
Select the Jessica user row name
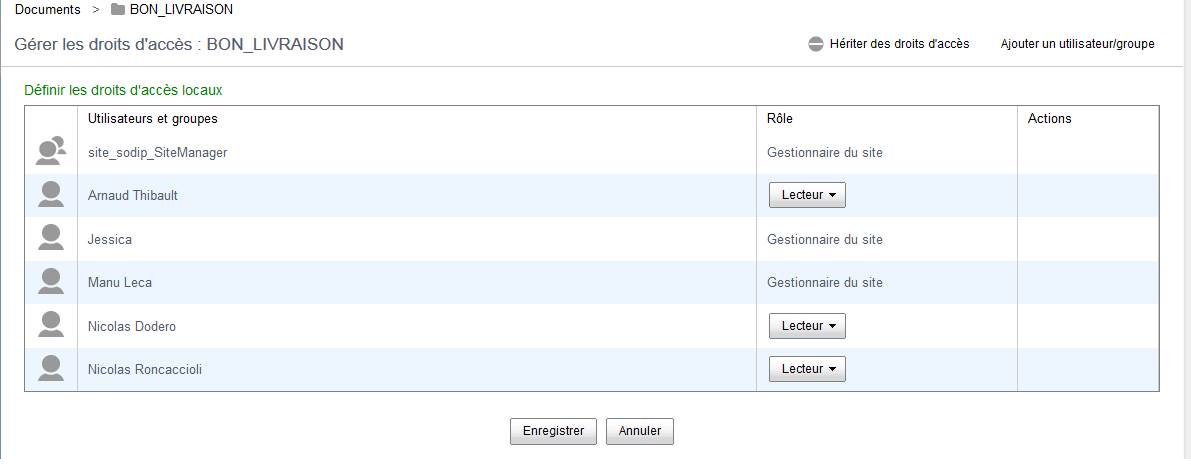[110, 239]
